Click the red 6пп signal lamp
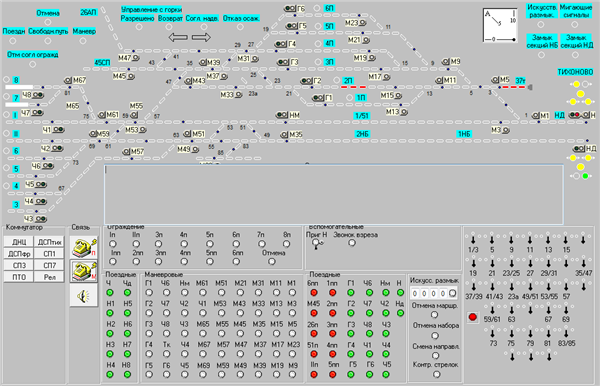This screenshot has height=386, width=600. click(314, 293)
